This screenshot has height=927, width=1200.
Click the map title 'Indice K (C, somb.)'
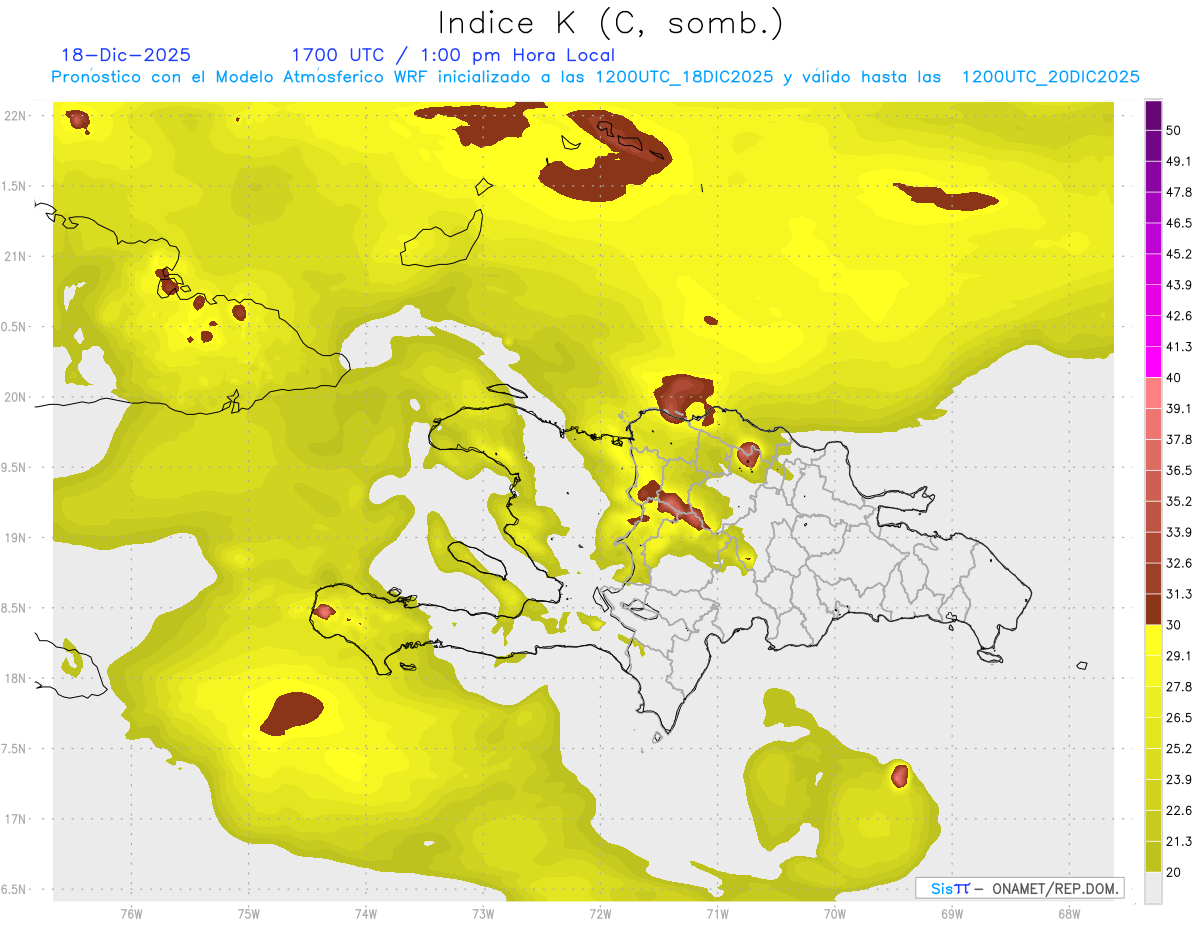tap(610, 23)
